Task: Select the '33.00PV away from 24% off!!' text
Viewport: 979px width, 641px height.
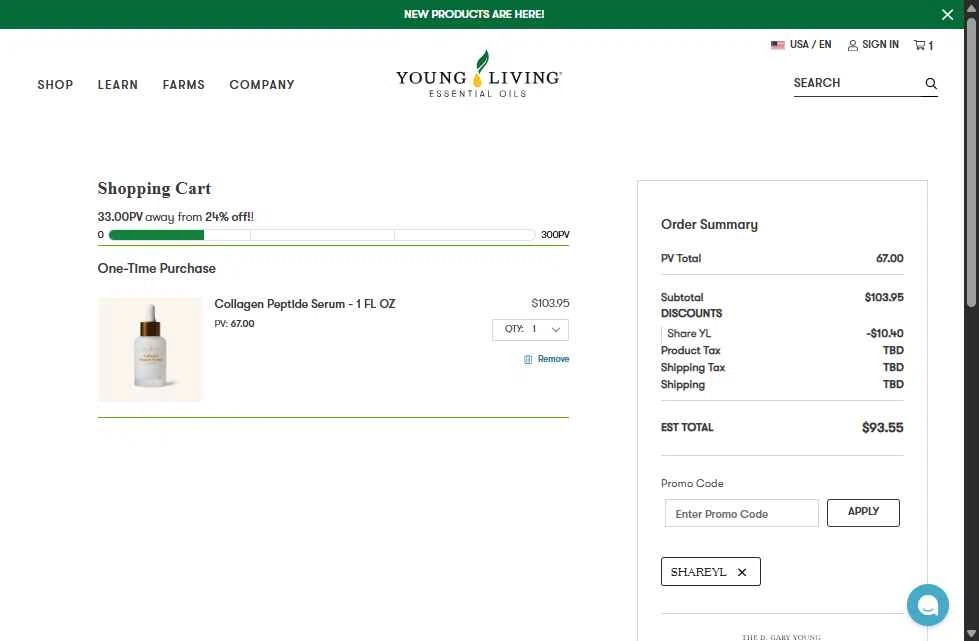Action: point(175,217)
